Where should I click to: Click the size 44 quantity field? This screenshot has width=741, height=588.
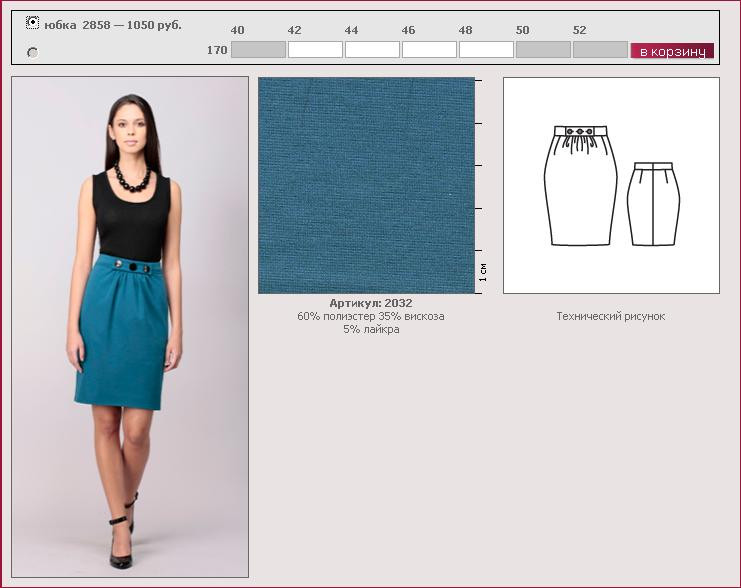tap(372, 49)
